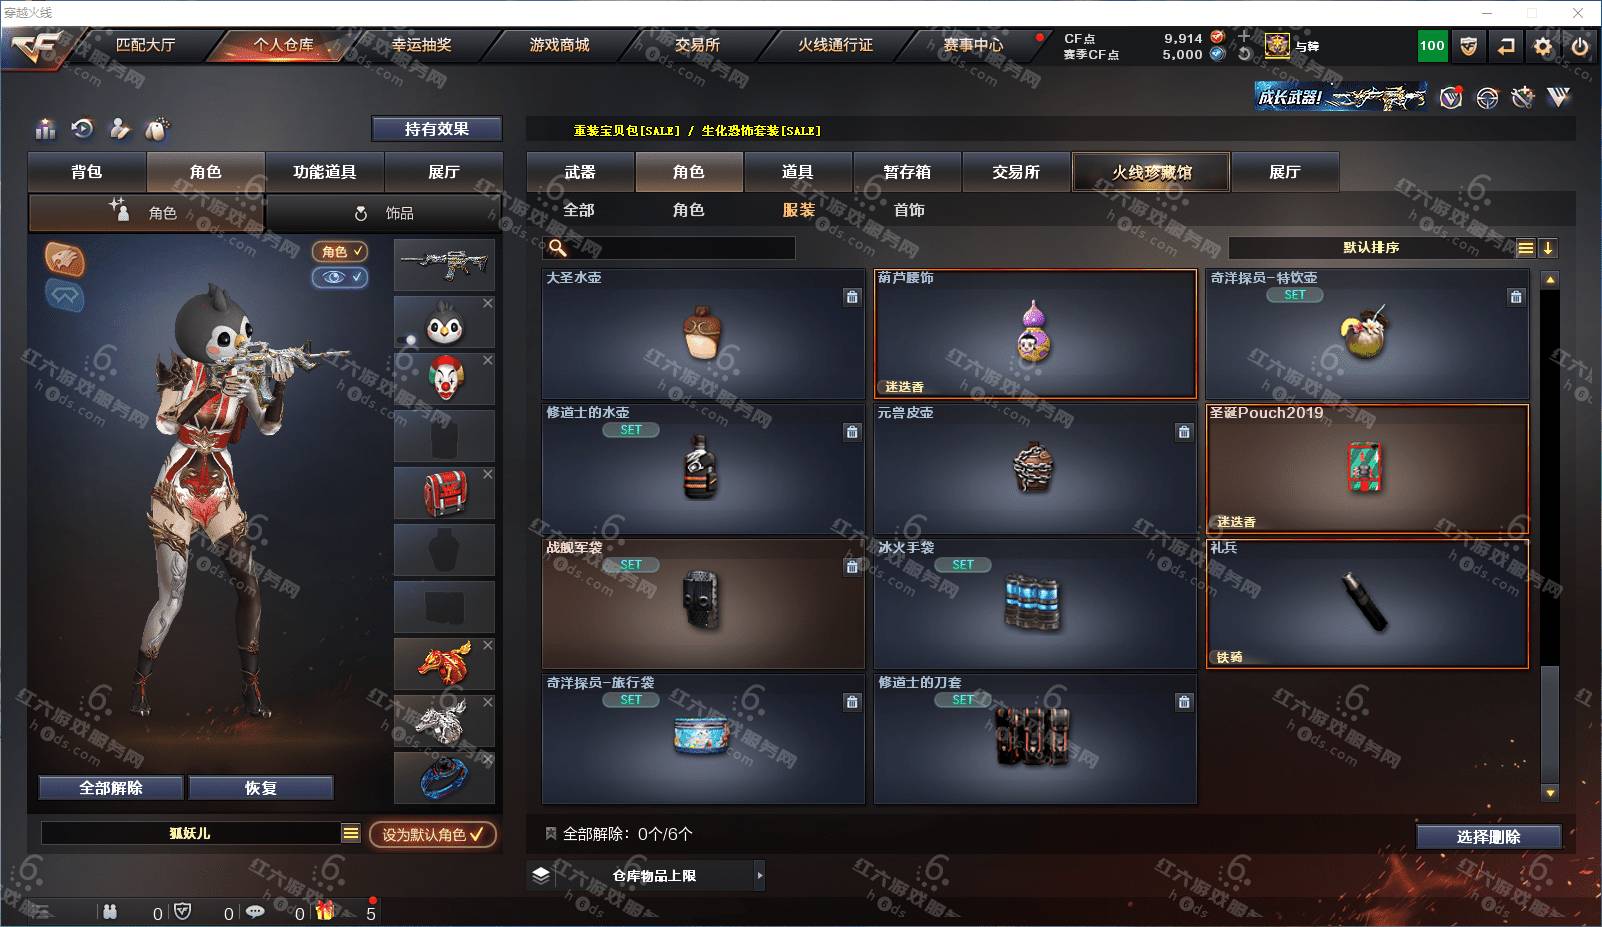Click the power exit icon

1580,46
